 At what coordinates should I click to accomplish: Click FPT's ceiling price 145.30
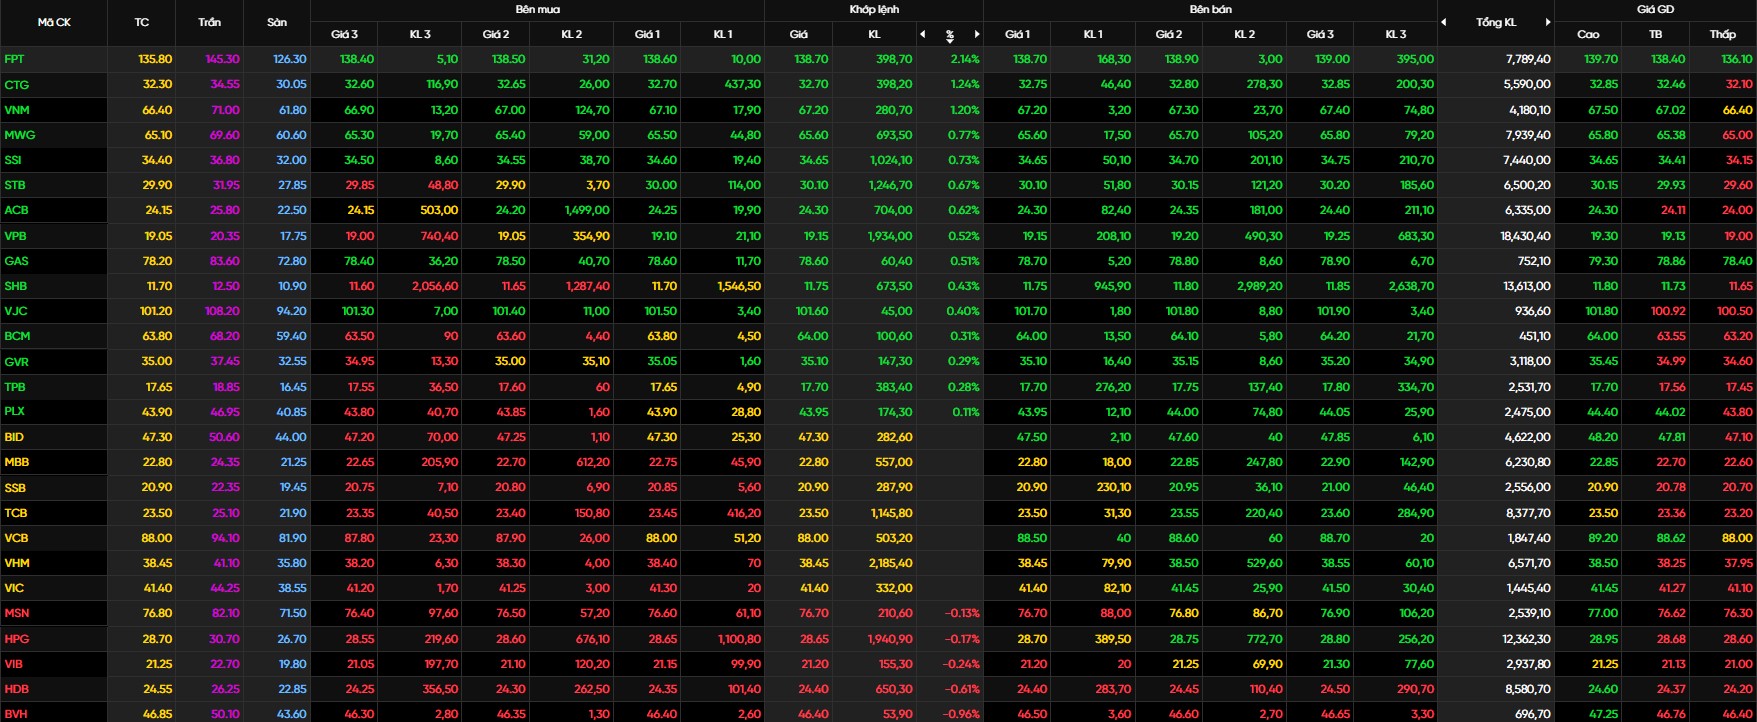pyautogui.click(x=222, y=59)
